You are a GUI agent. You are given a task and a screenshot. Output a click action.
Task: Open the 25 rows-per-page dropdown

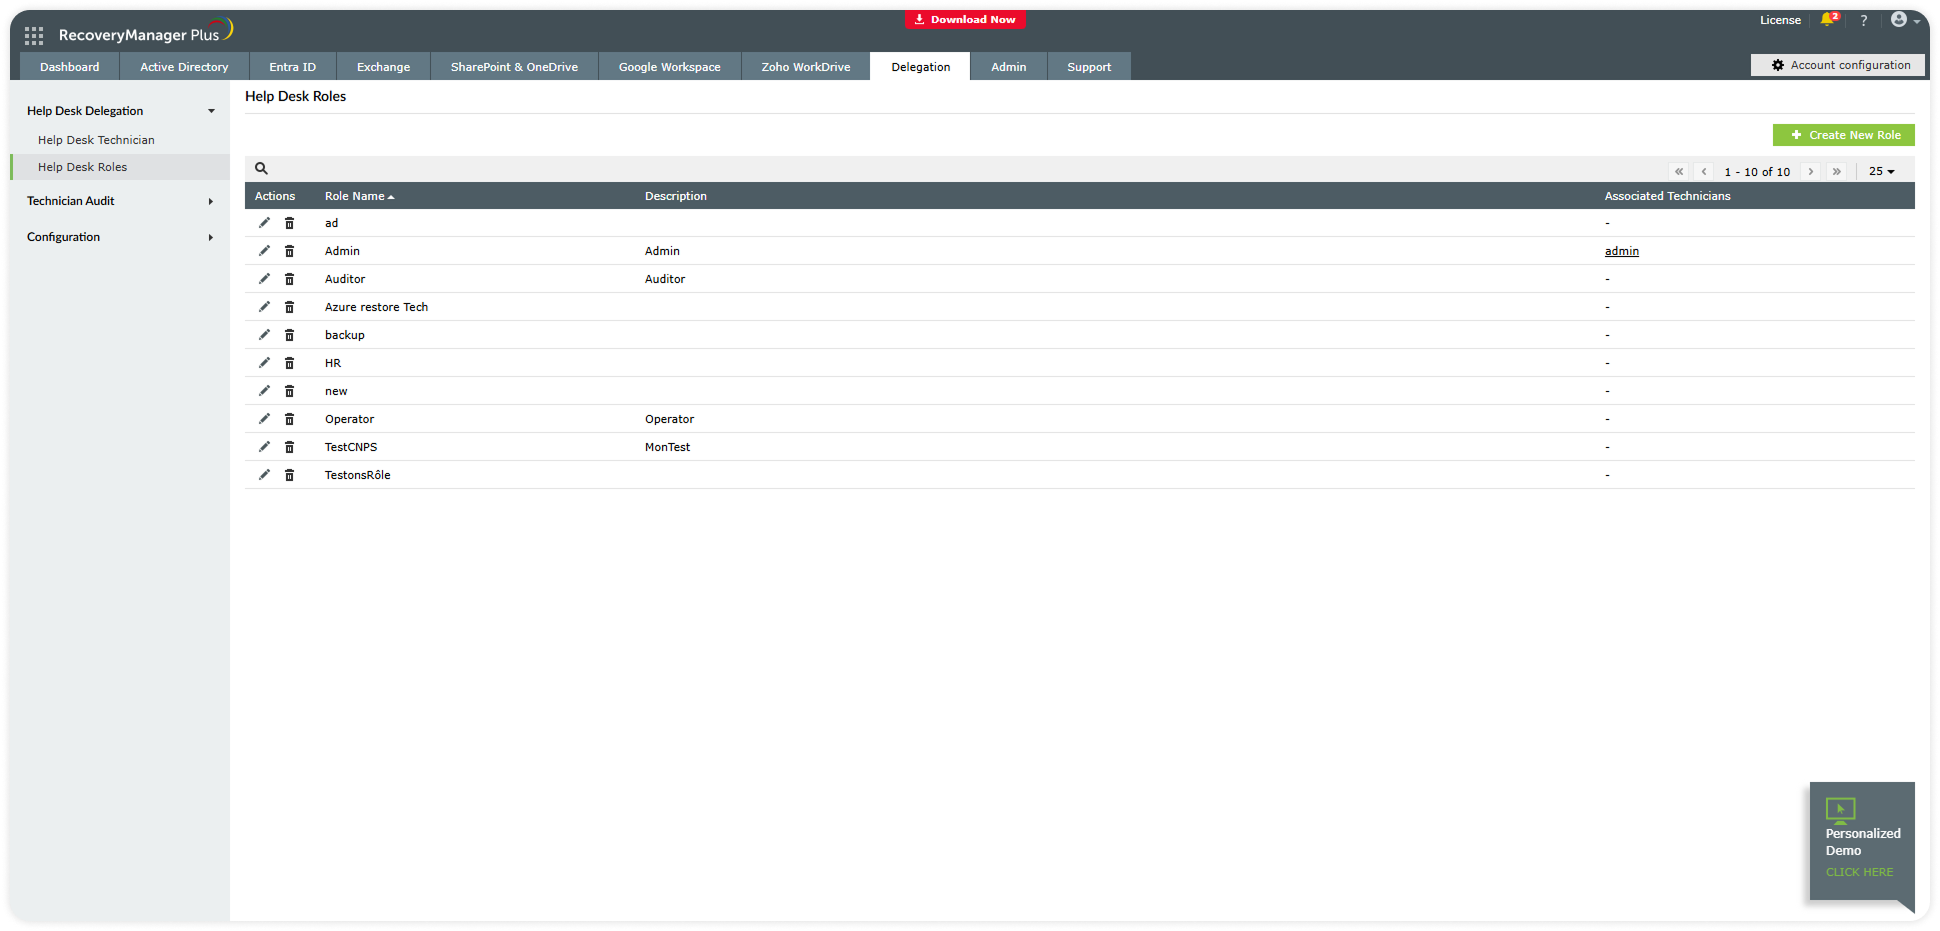point(1881,172)
